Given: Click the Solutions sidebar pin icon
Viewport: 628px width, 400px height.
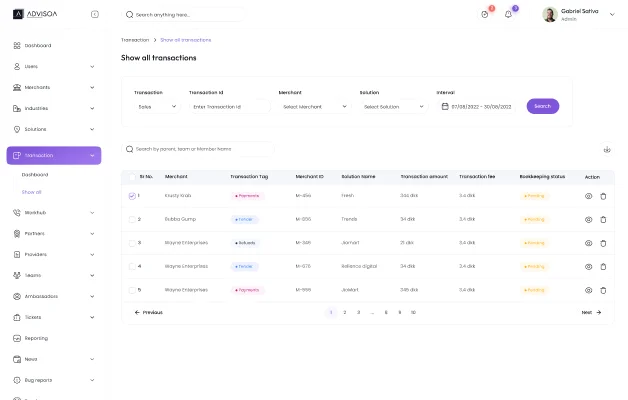Looking at the screenshot, I should click(x=17, y=129).
